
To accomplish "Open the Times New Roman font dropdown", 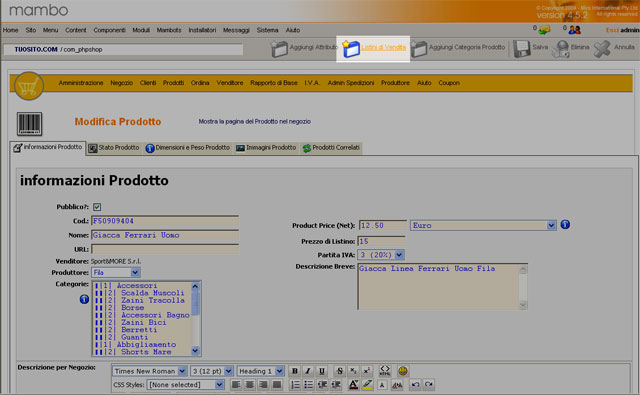I will point(149,371).
